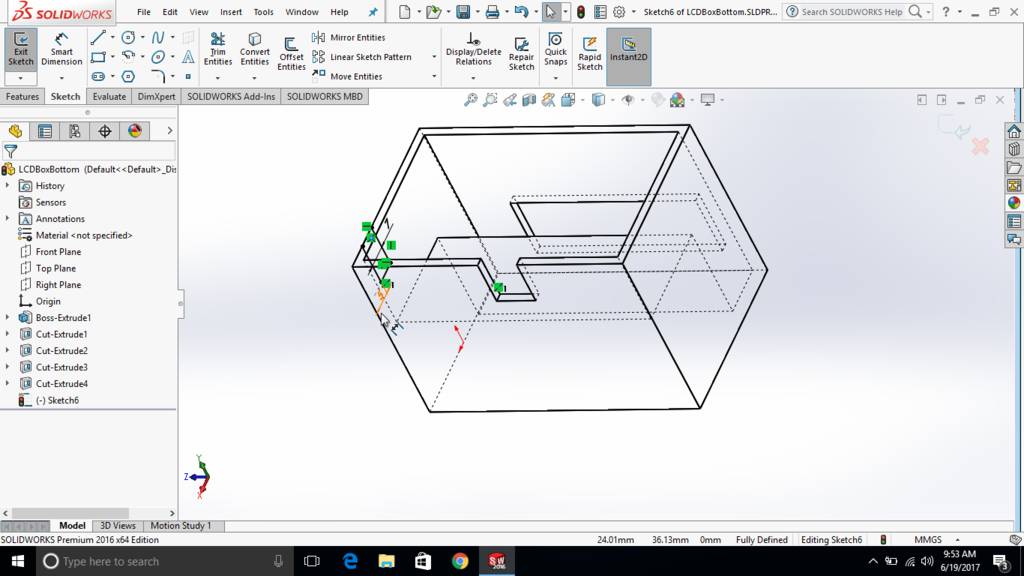The image size is (1024, 576).
Task: Open the Options gear icon
Action: point(619,12)
